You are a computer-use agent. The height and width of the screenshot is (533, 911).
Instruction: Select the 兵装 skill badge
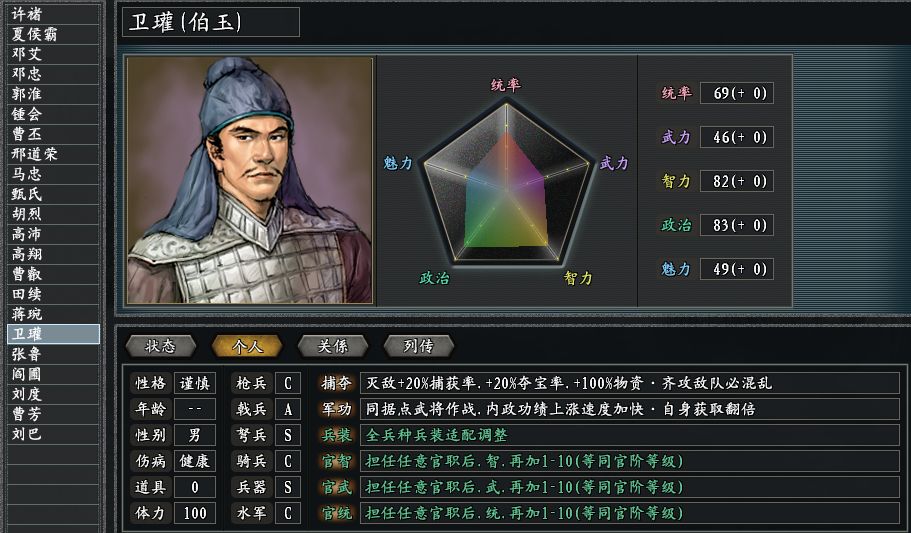click(336, 435)
